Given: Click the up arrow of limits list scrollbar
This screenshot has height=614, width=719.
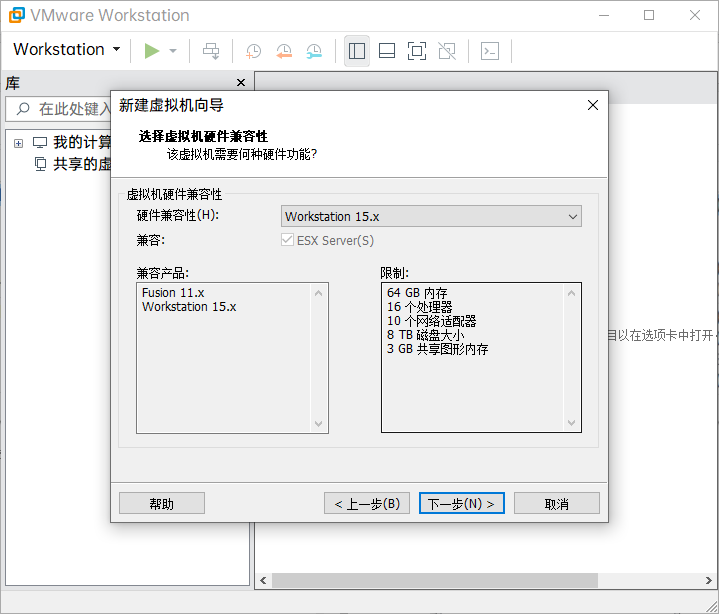Looking at the screenshot, I should (571, 293).
